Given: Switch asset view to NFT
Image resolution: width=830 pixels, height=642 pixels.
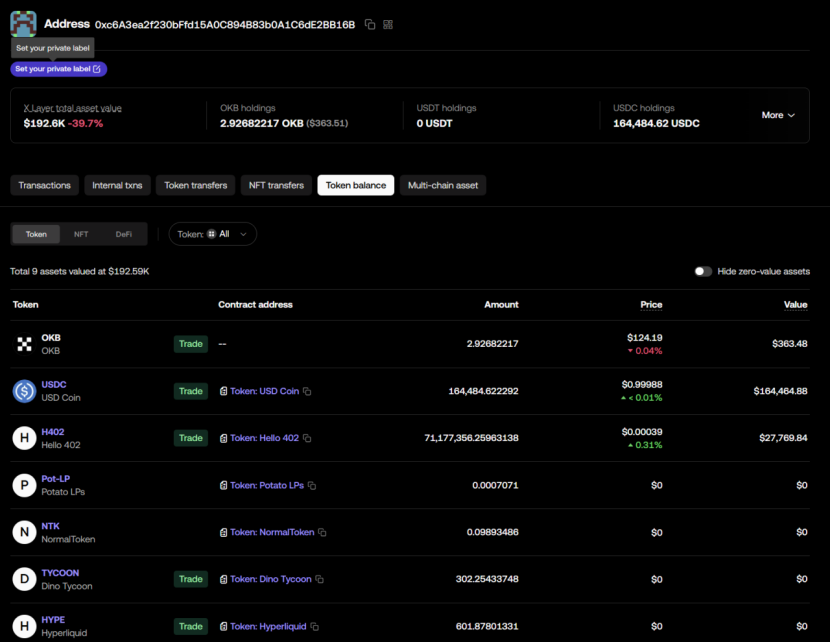Looking at the screenshot, I should pos(81,234).
